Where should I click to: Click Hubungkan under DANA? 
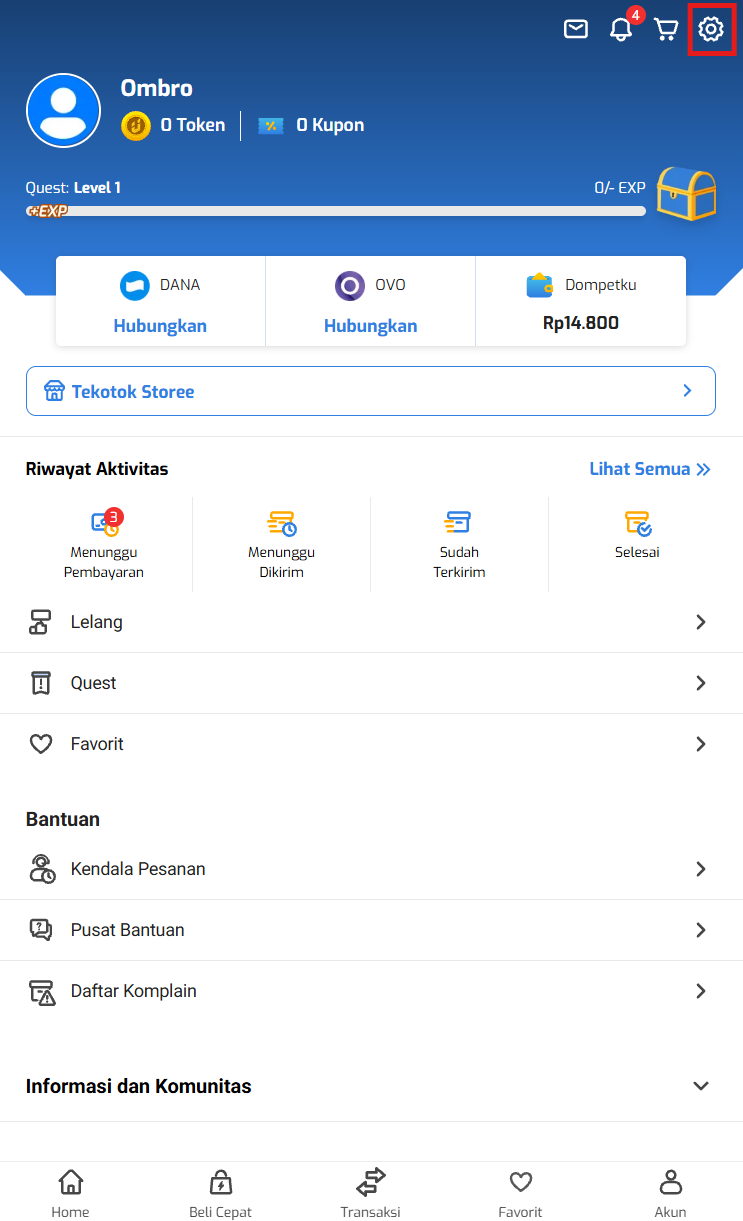160,326
